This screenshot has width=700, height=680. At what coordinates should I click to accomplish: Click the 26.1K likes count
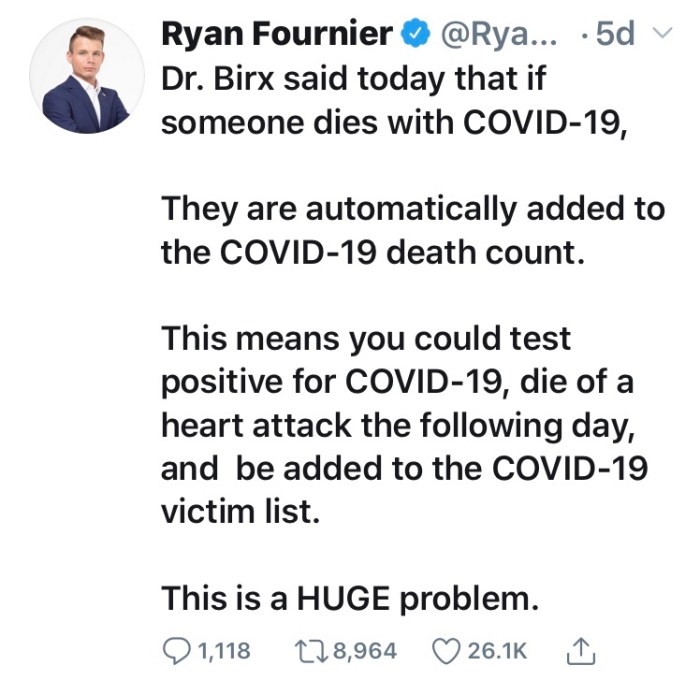(496, 651)
